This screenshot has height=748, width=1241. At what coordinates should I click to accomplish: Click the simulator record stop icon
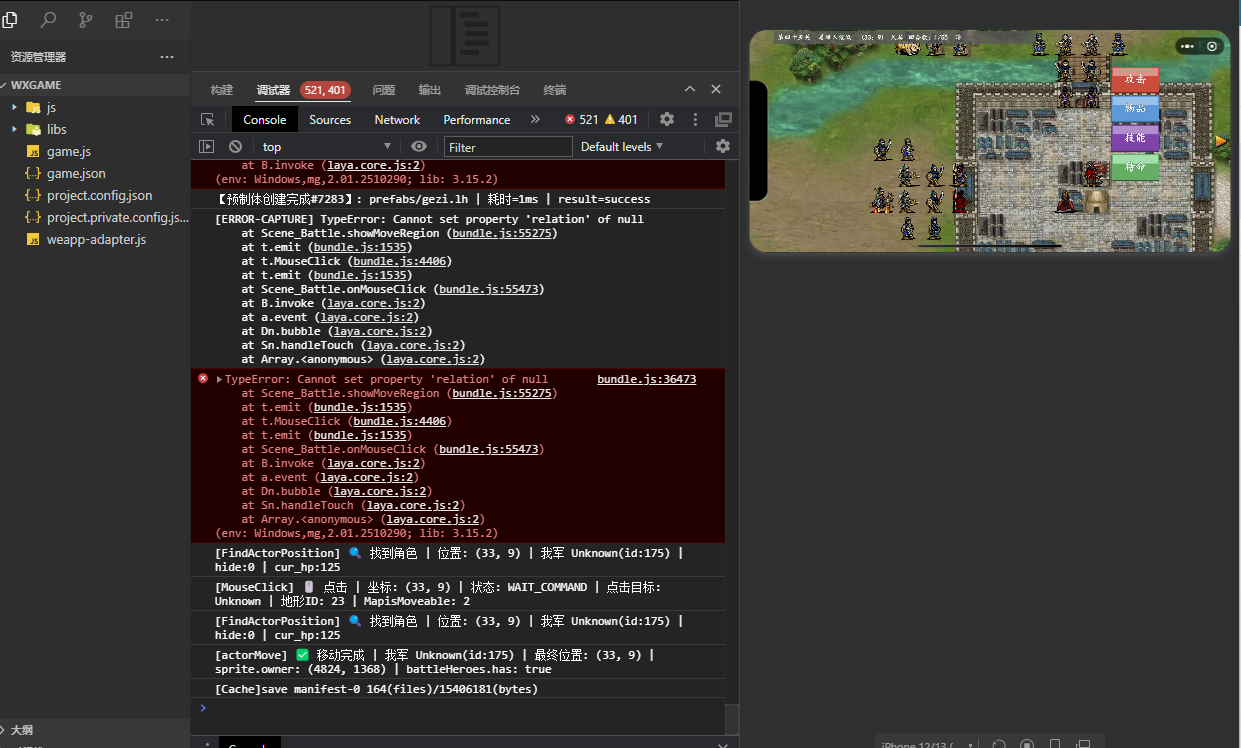click(x=1027, y=743)
